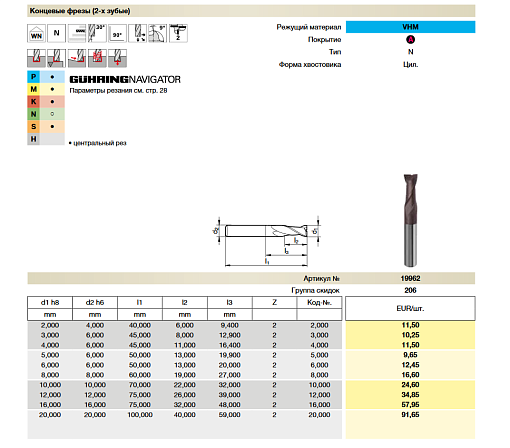
Task: Select the price 91,65 for 20,000 diameter
Action: (x=410, y=415)
